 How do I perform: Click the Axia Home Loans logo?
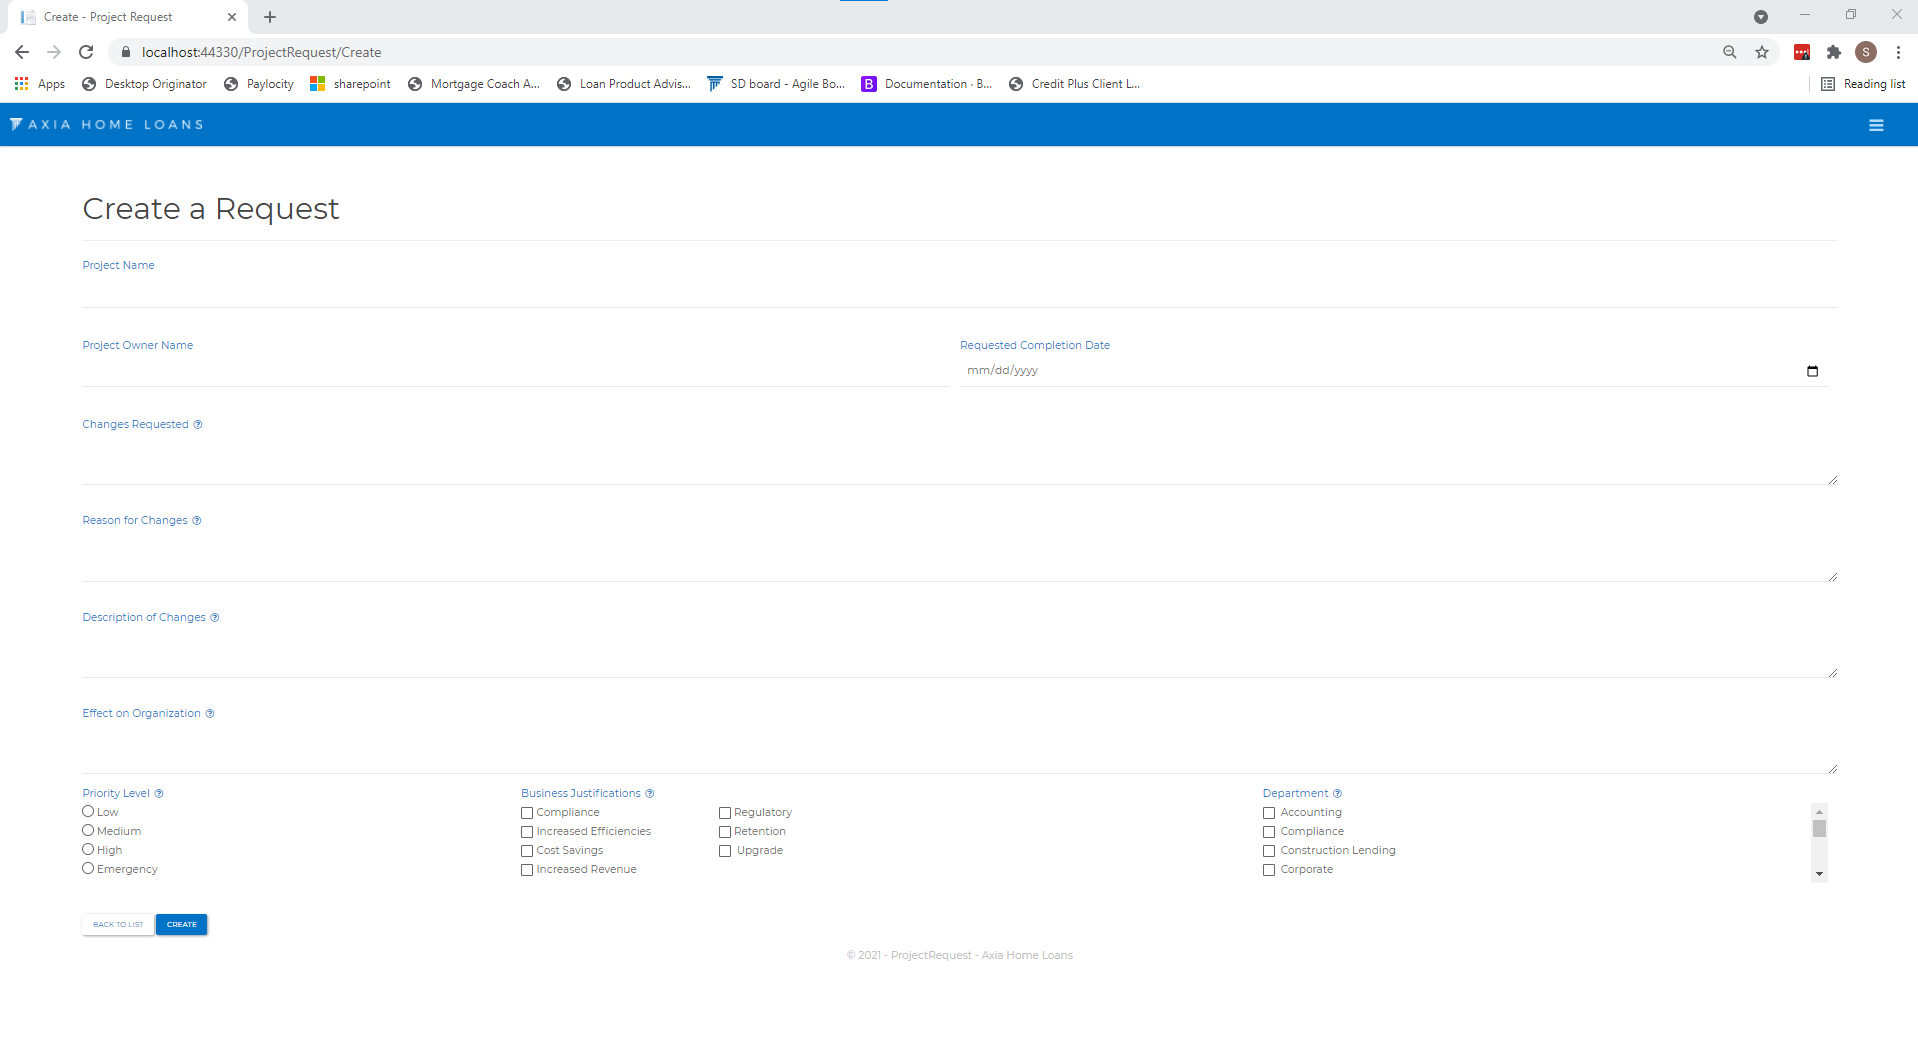pos(106,124)
